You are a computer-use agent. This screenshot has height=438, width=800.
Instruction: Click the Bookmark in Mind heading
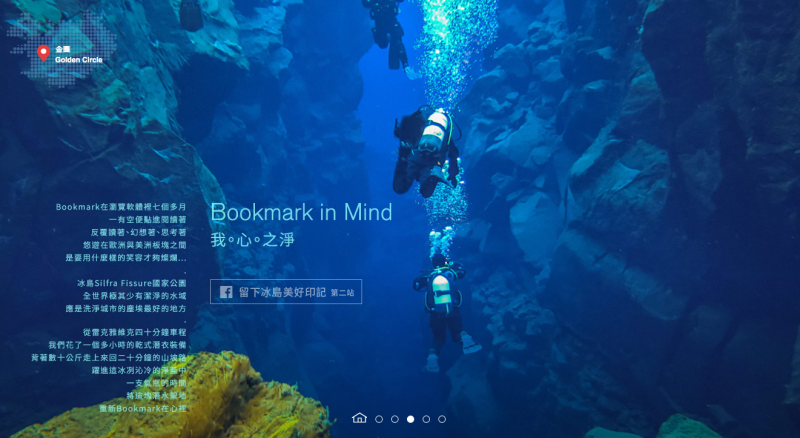301,212
